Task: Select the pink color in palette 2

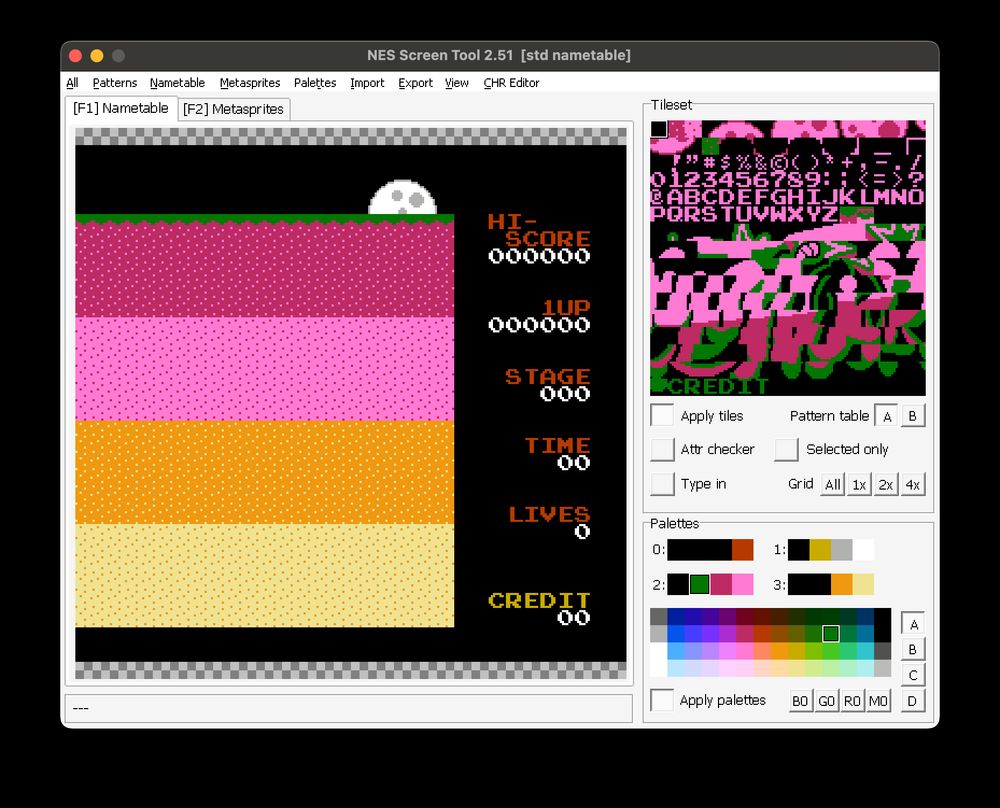Action: 742,584
